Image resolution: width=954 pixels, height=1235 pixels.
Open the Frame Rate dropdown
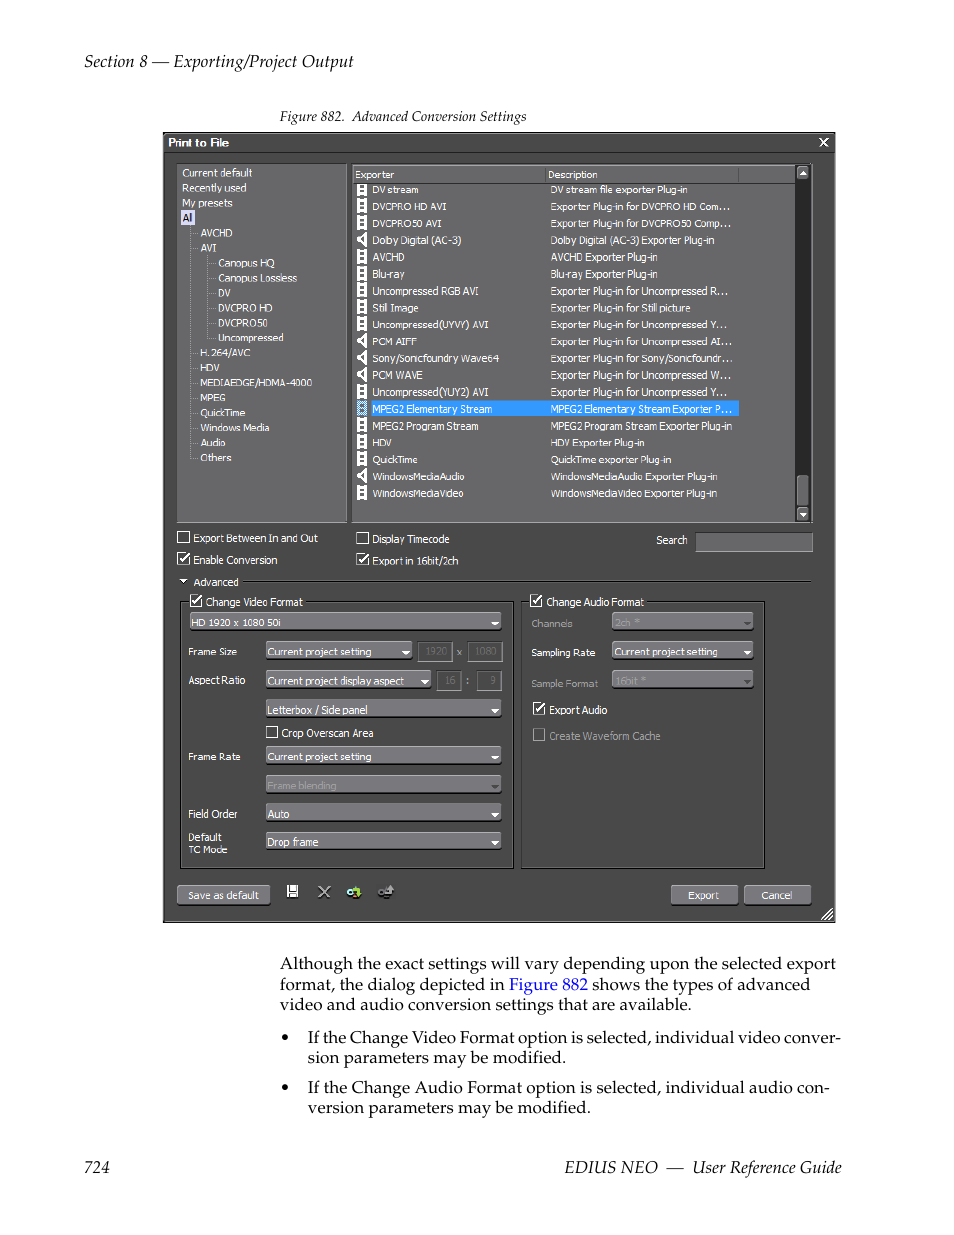383,756
